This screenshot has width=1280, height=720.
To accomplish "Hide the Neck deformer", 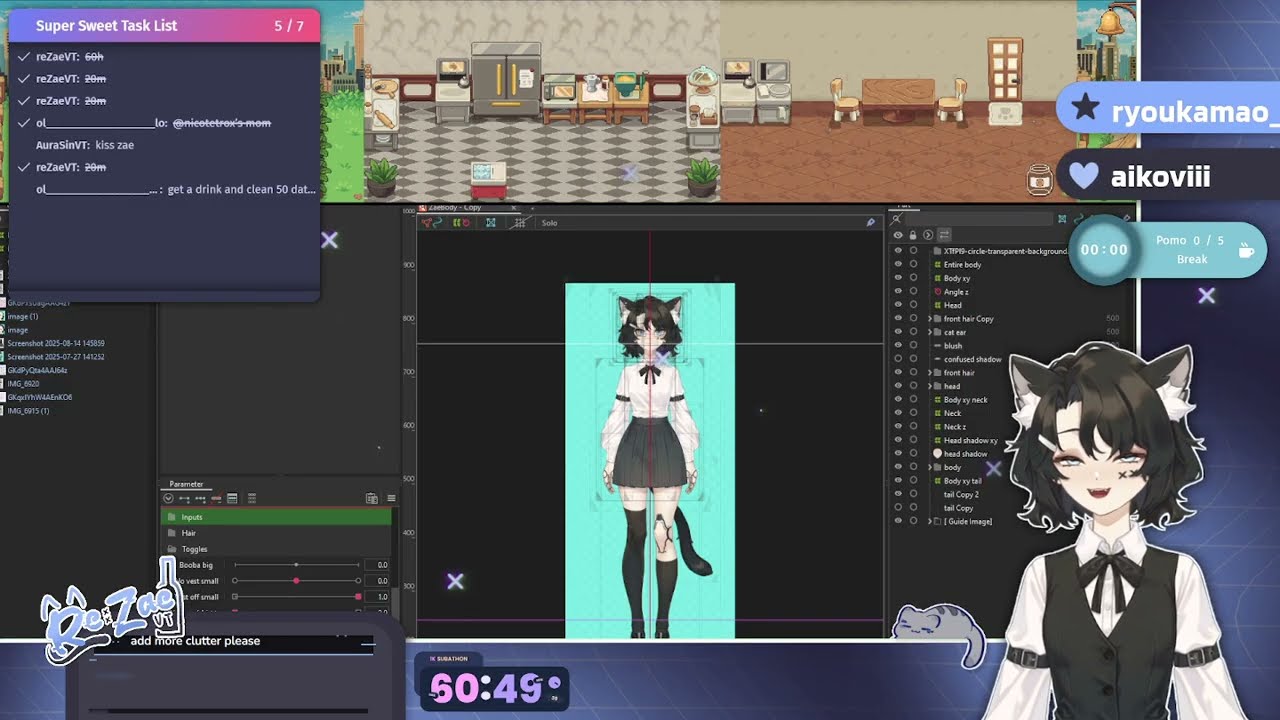I will (898, 413).
